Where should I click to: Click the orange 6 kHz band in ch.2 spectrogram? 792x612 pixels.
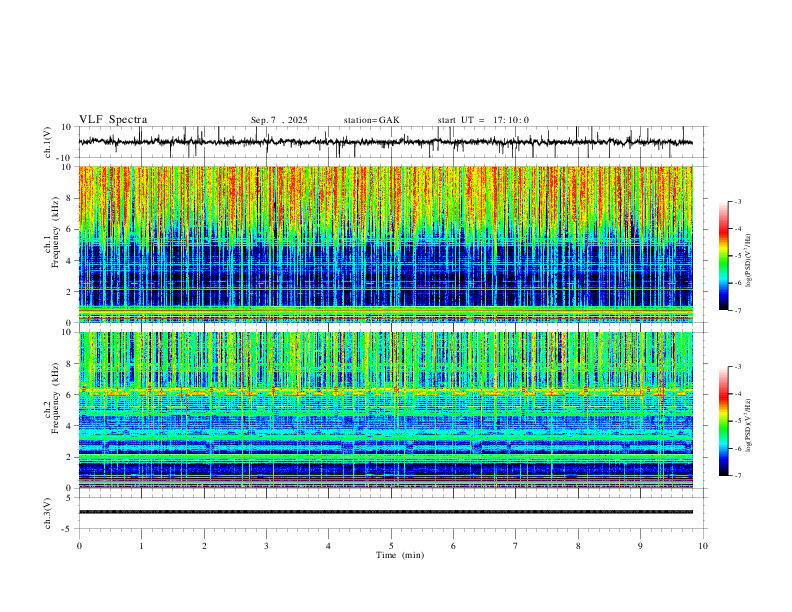coord(385,391)
